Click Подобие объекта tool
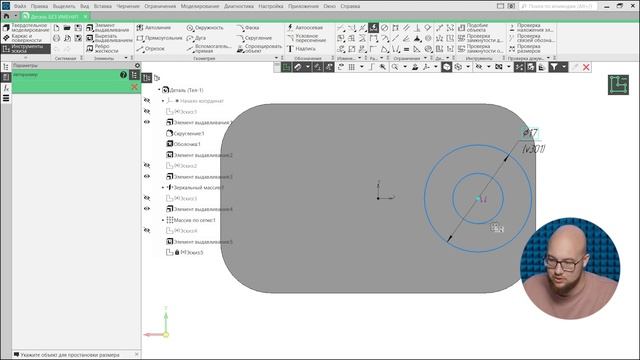 pyautogui.click(x=473, y=28)
